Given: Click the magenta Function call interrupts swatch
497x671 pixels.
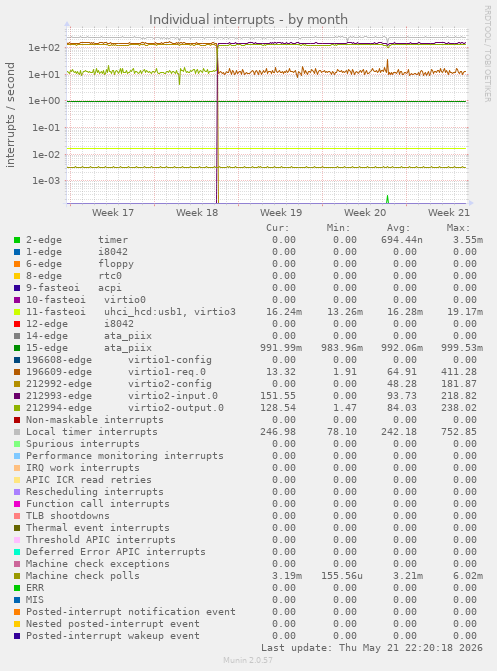Looking at the screenshot, I should click(x=17, y=504).
